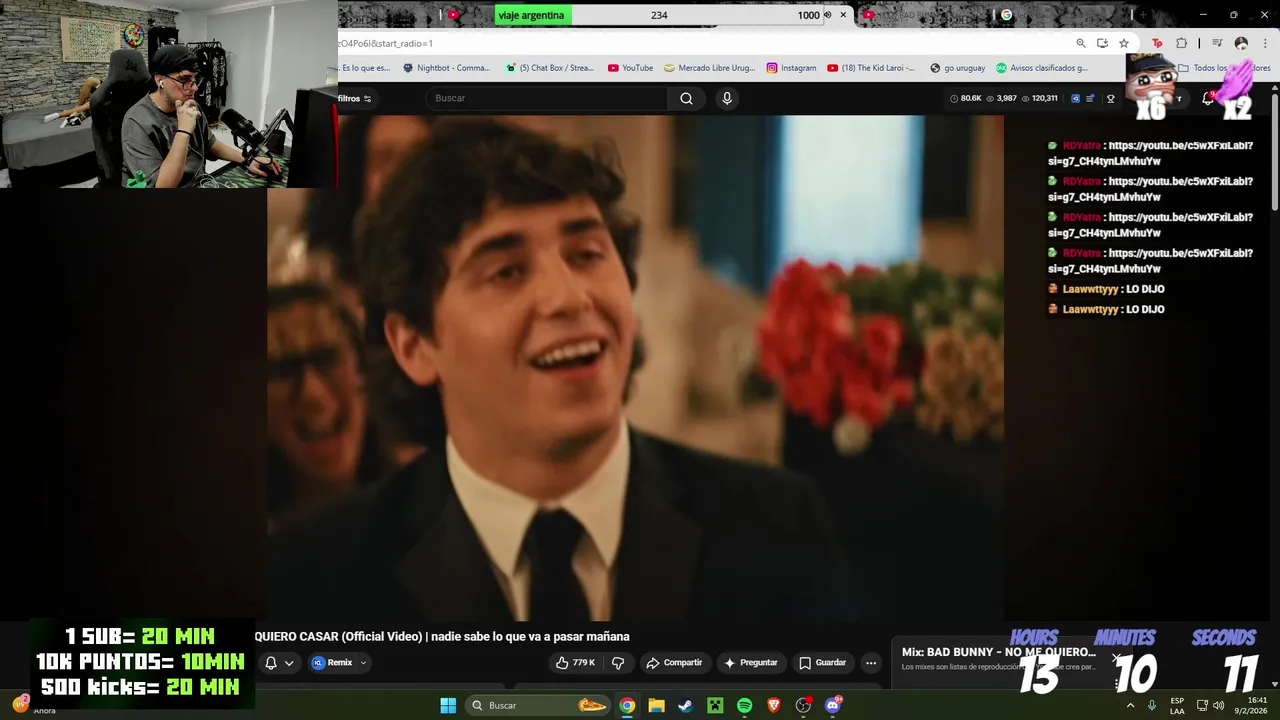Click the 120,311 views counter

pos(1040,98)
